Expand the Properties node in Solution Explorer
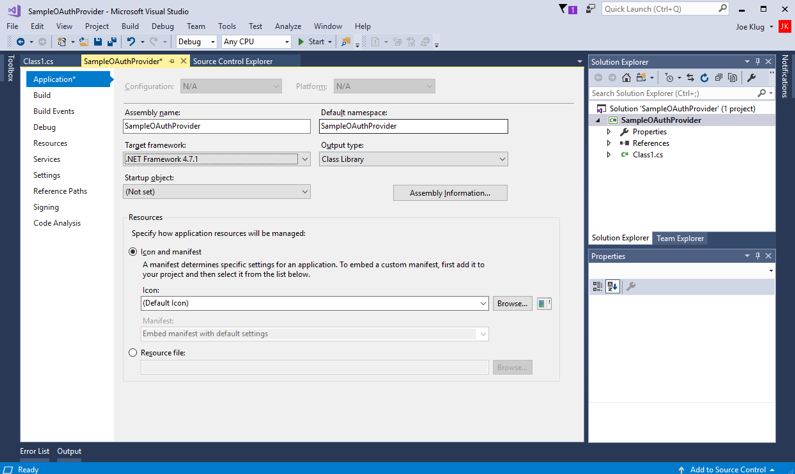This screenshot has width=795, height=474. (x=609, y=132)
